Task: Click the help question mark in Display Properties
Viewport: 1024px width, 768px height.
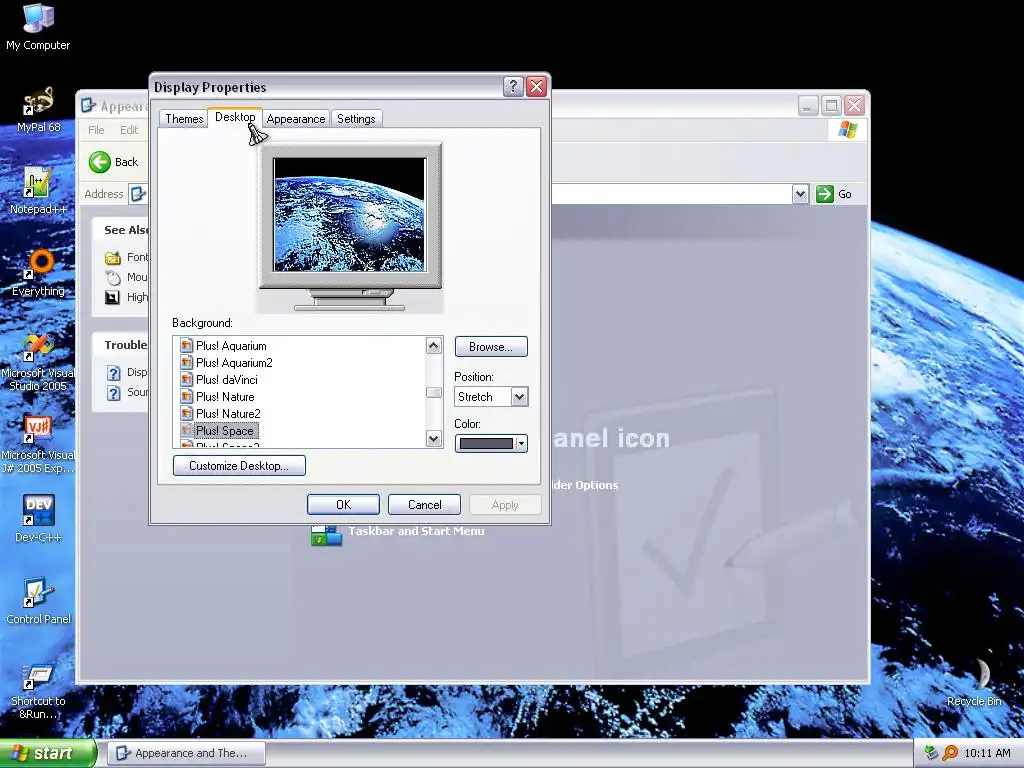Action: point(513,87)
